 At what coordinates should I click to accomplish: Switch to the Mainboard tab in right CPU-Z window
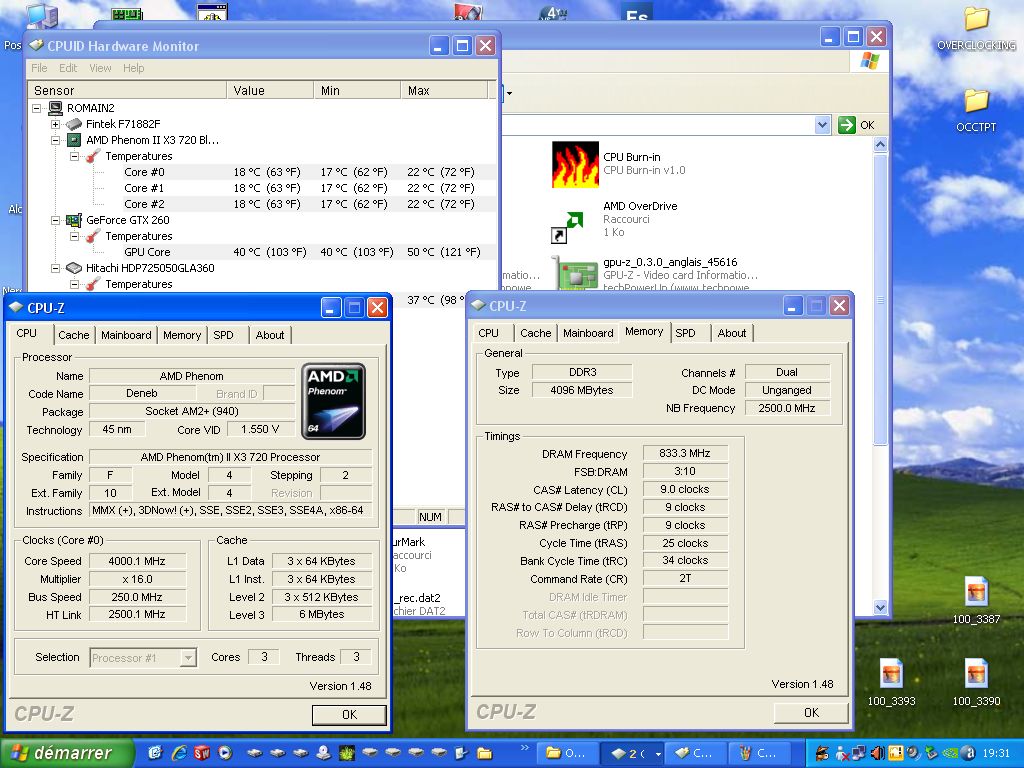tap(589, 333)
